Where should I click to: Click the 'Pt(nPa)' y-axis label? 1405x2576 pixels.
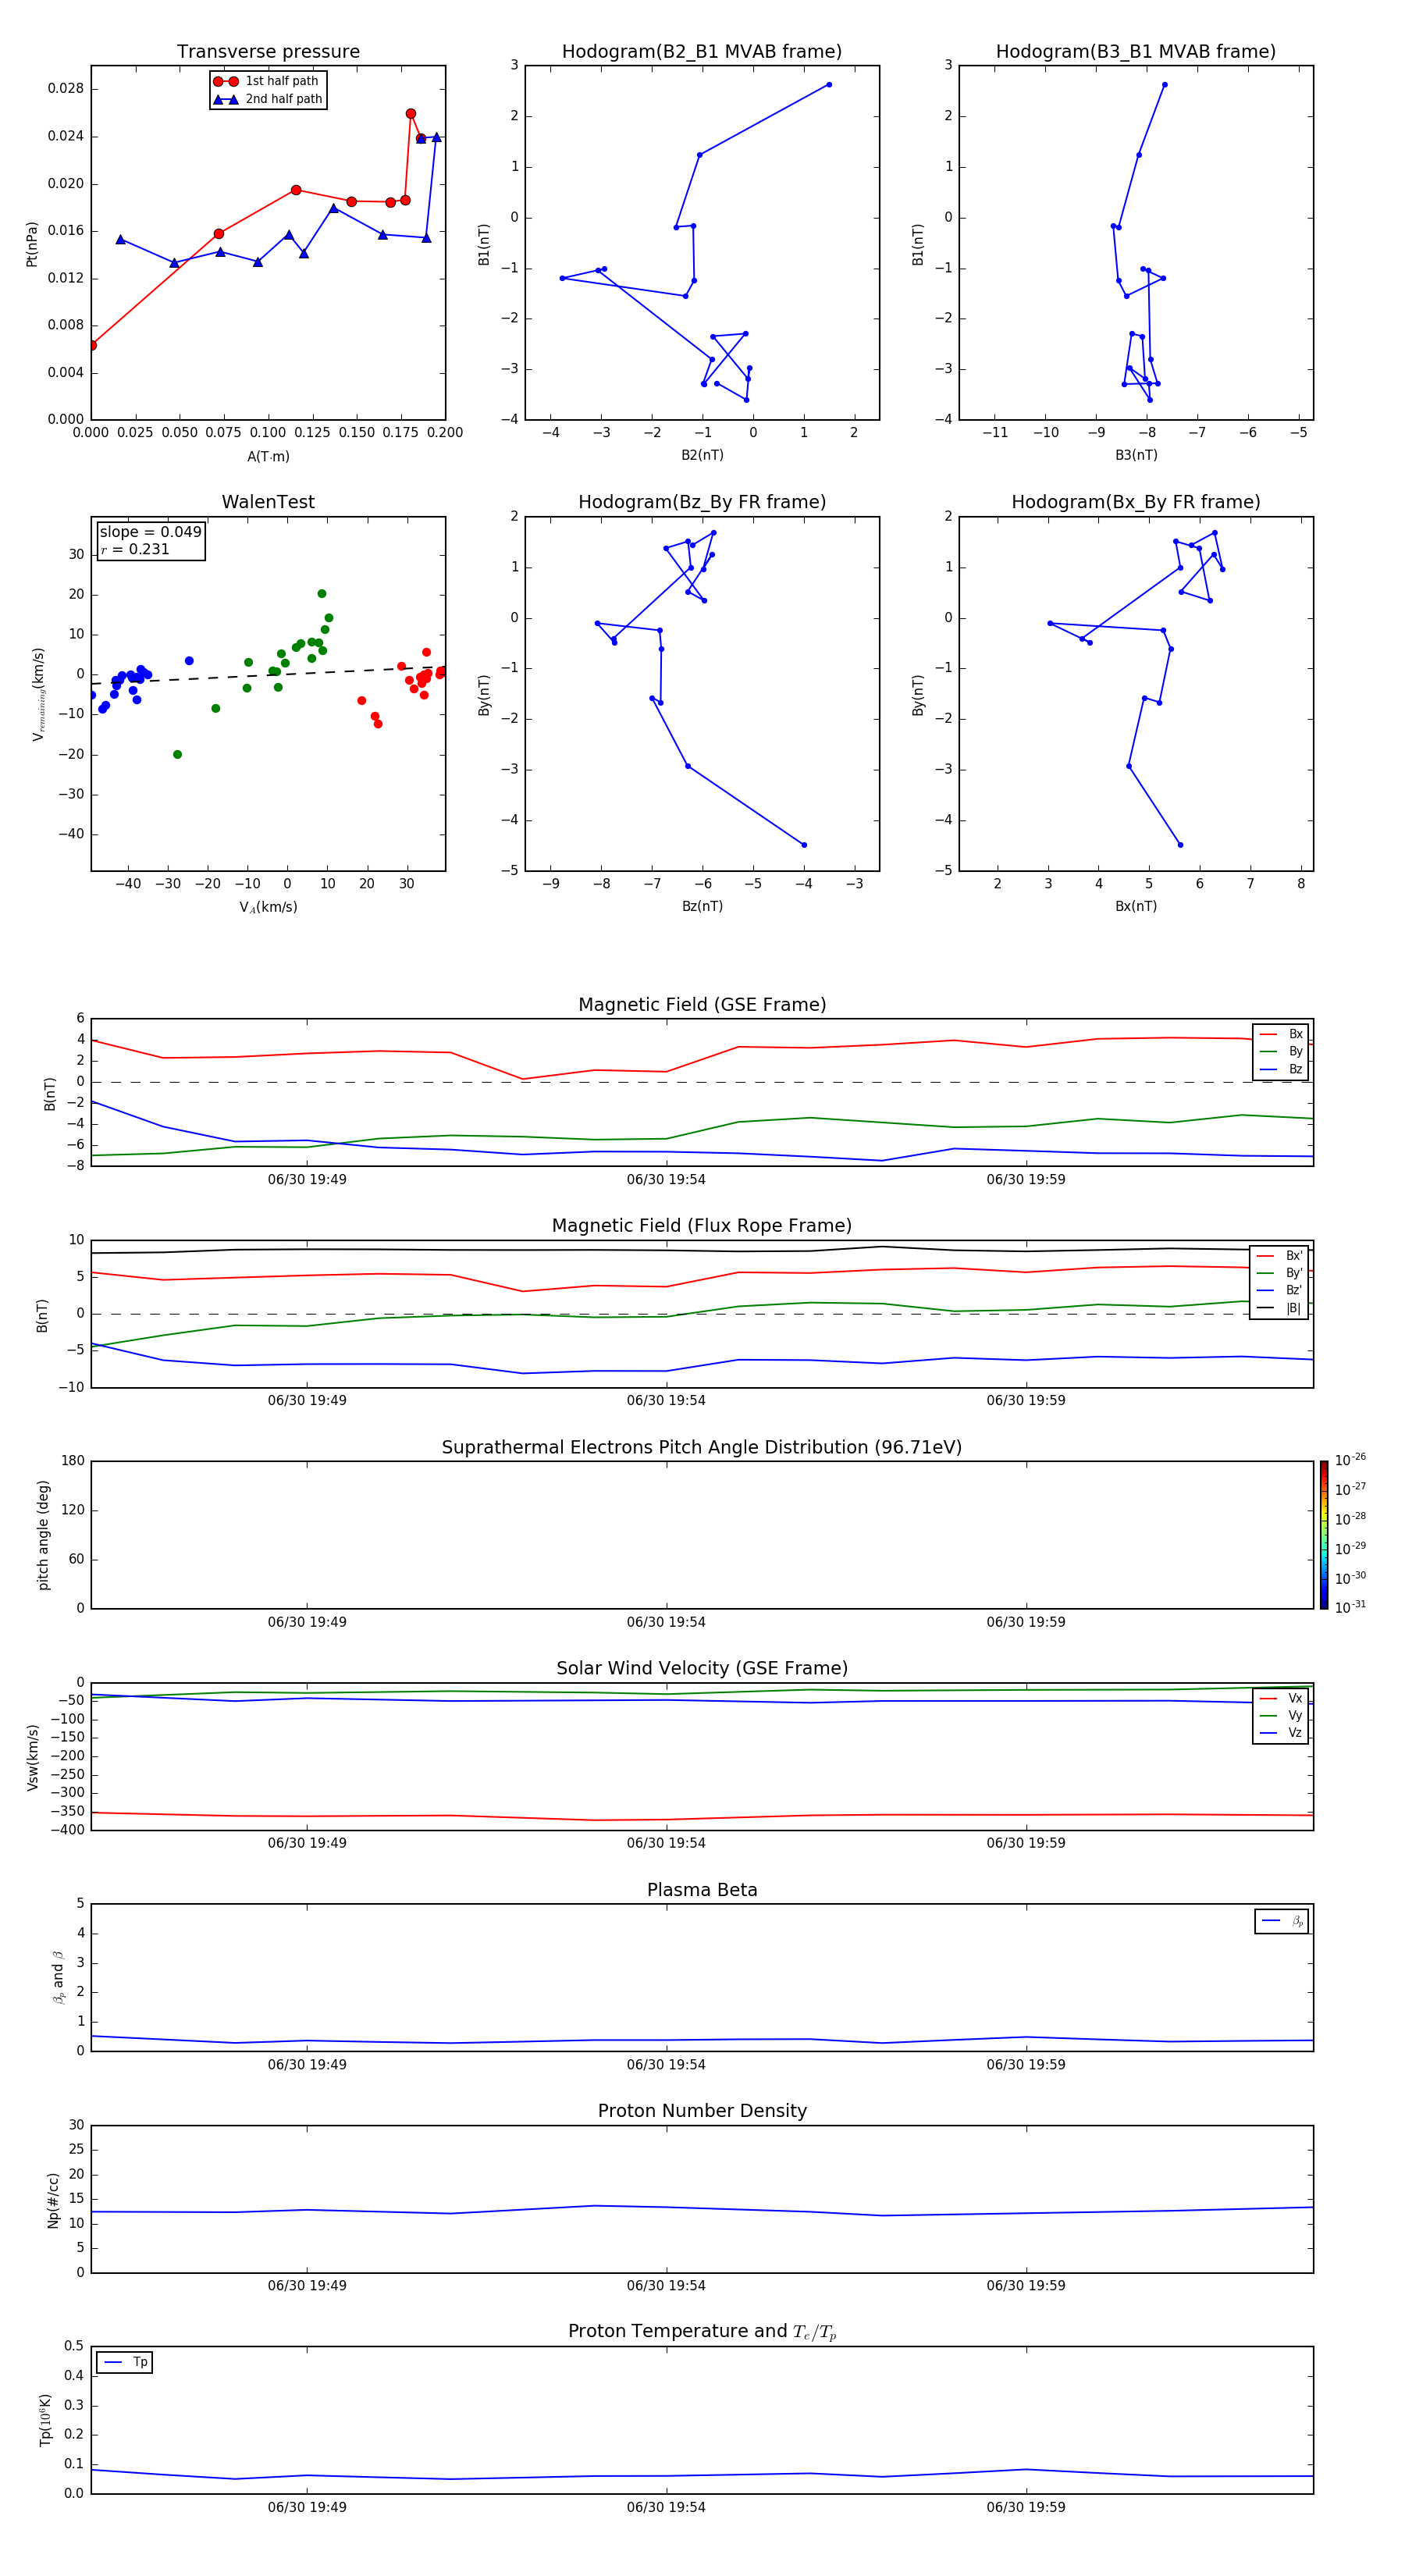[x=31, y=243]
